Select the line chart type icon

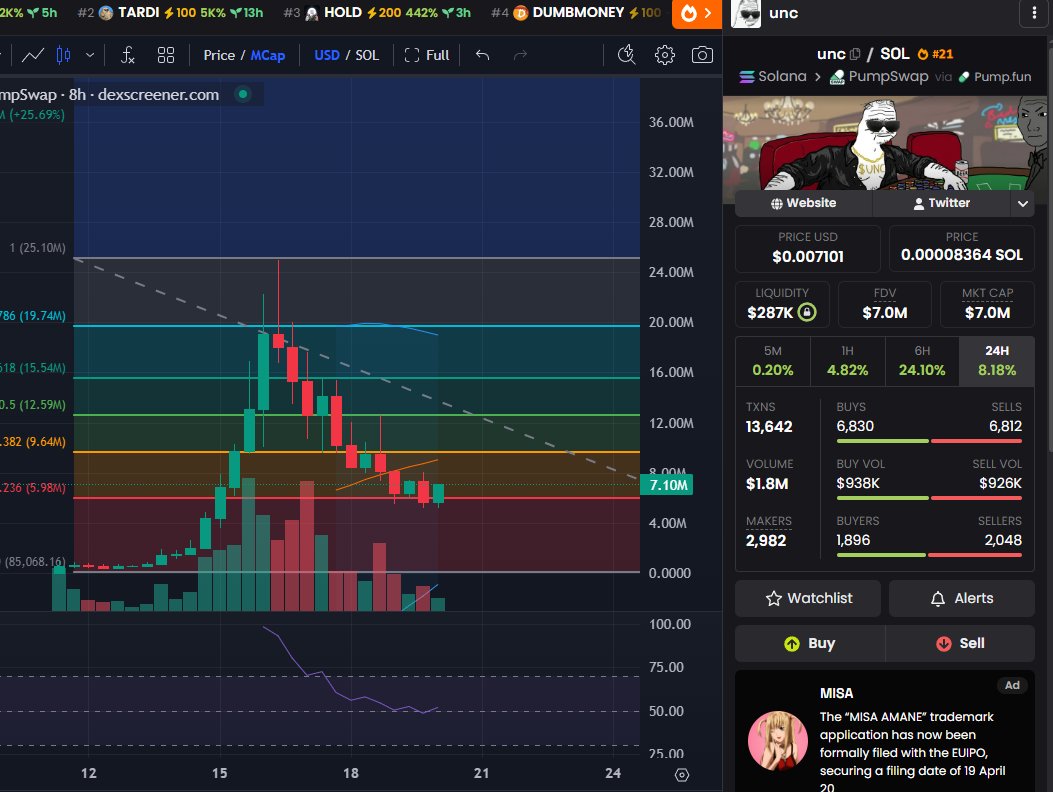pyautogui.click(x=33, y=55)
